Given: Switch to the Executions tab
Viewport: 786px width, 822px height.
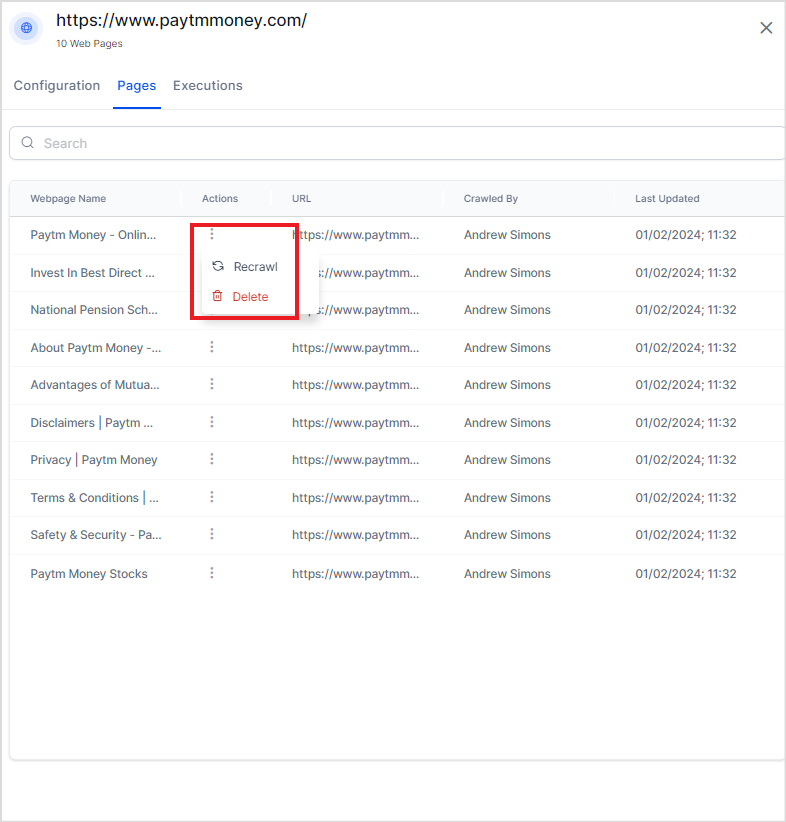Looking at the screenshot, I should (x=208, y=86).
